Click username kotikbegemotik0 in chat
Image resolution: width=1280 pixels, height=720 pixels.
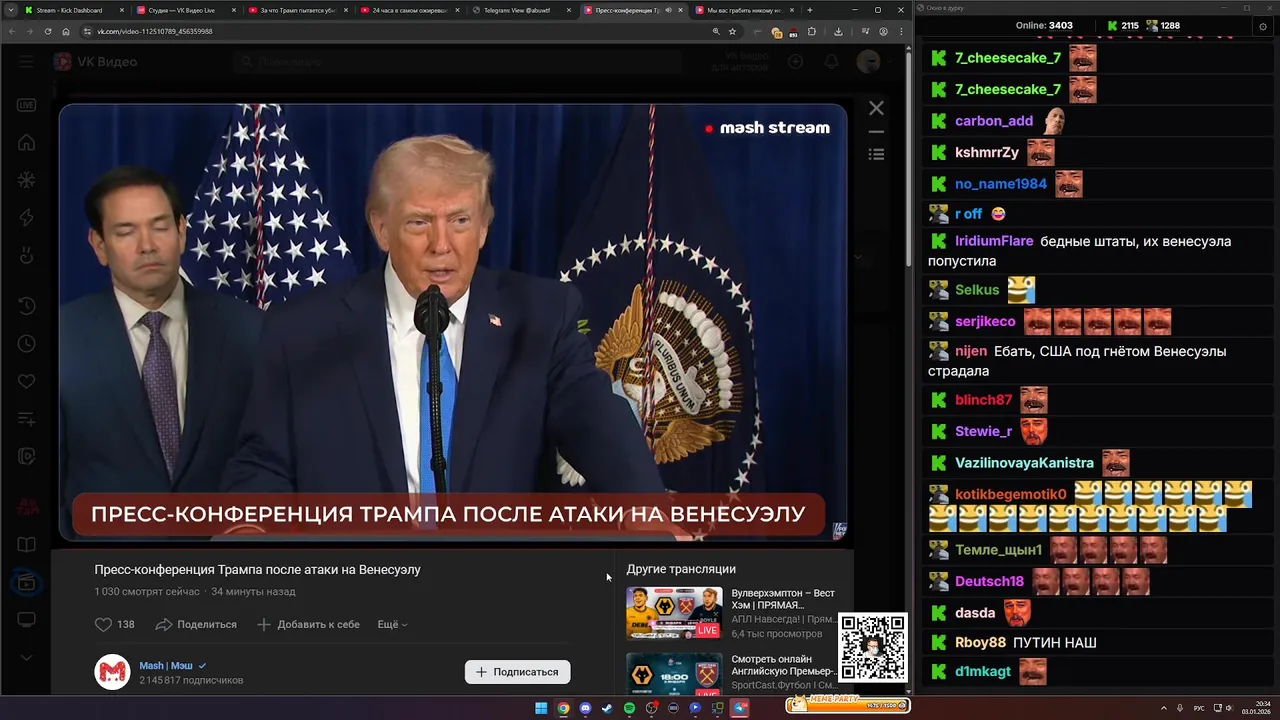[1010, 494]
